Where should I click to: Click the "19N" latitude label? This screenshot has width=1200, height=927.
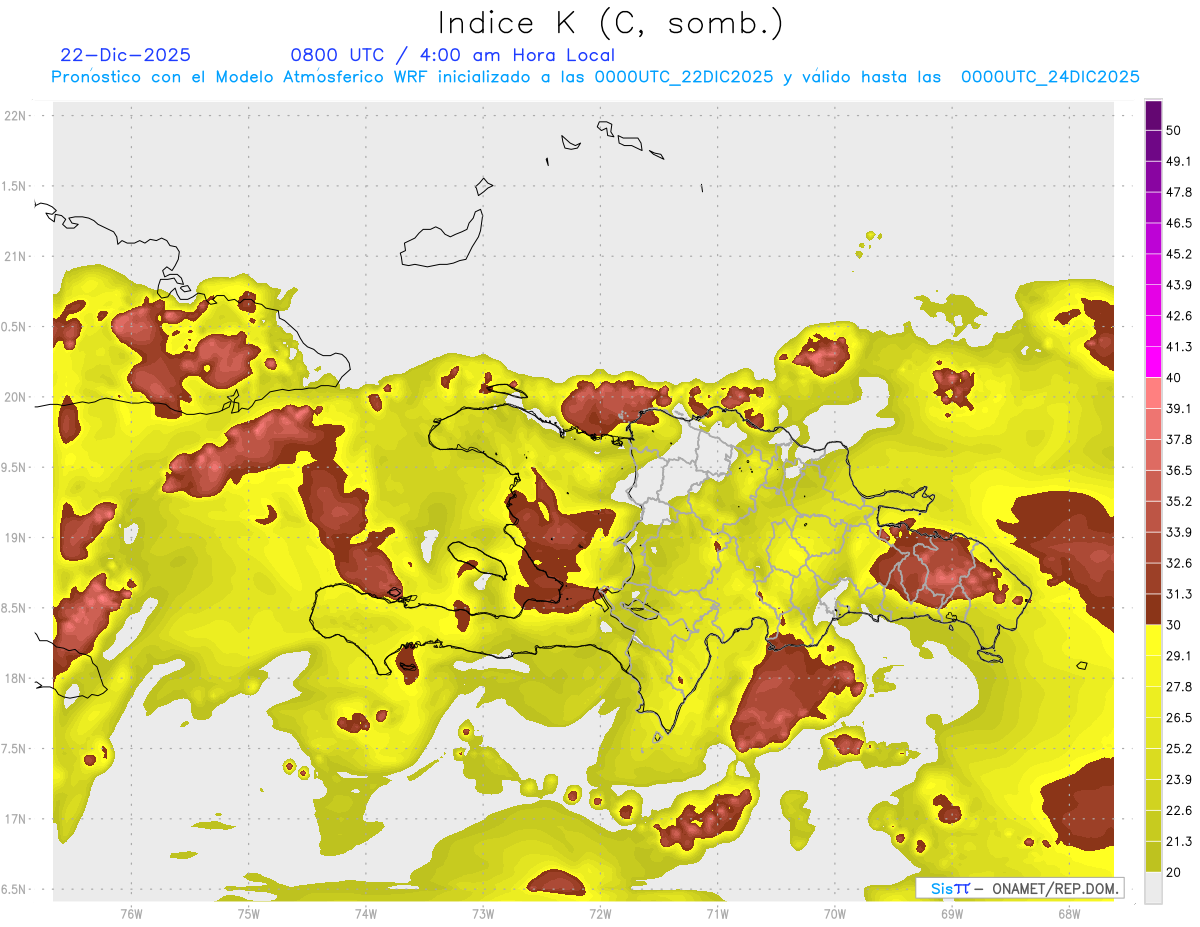14,537
